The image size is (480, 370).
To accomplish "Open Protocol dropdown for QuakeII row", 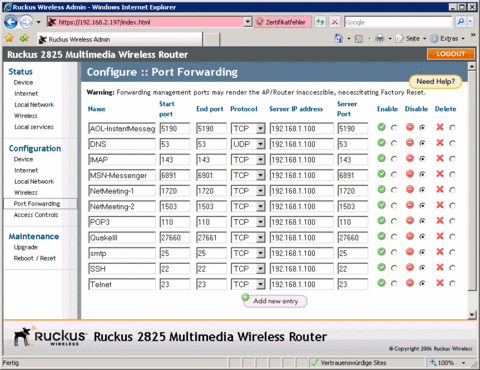I will 260,237.
